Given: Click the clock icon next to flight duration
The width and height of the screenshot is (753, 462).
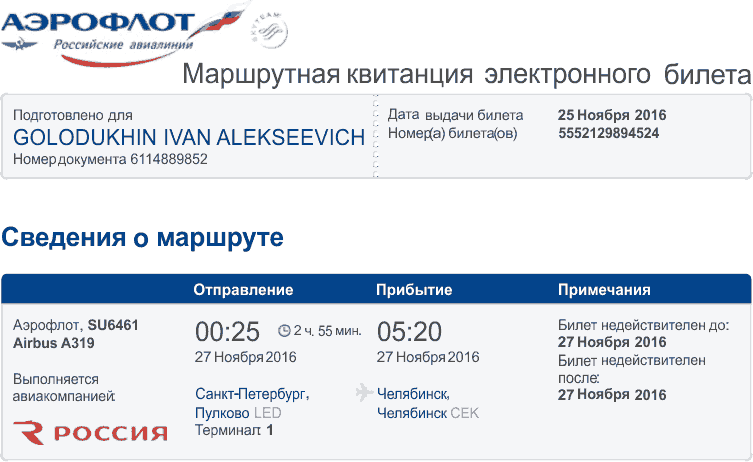Looking at the screenshot, I should click(x=284, y=330).
